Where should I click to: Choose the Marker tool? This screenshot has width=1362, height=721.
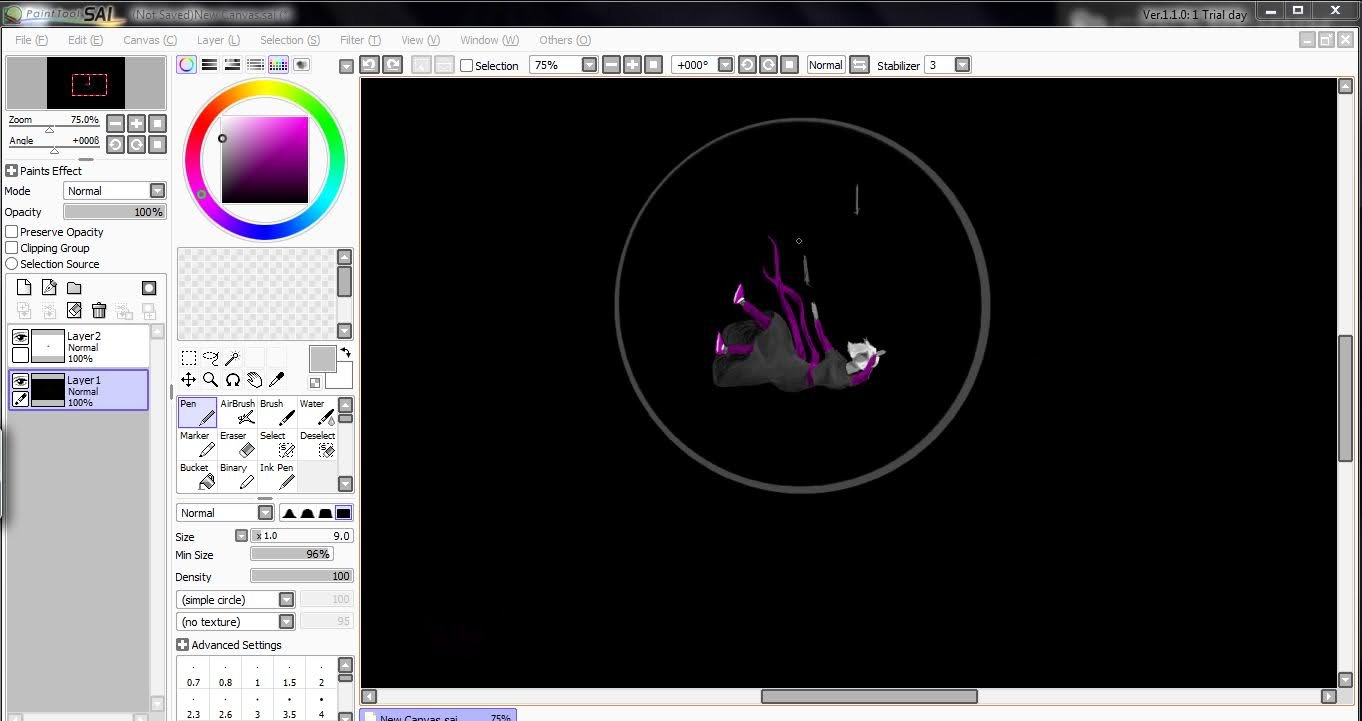pyautogui.click(x=197, y=444)
